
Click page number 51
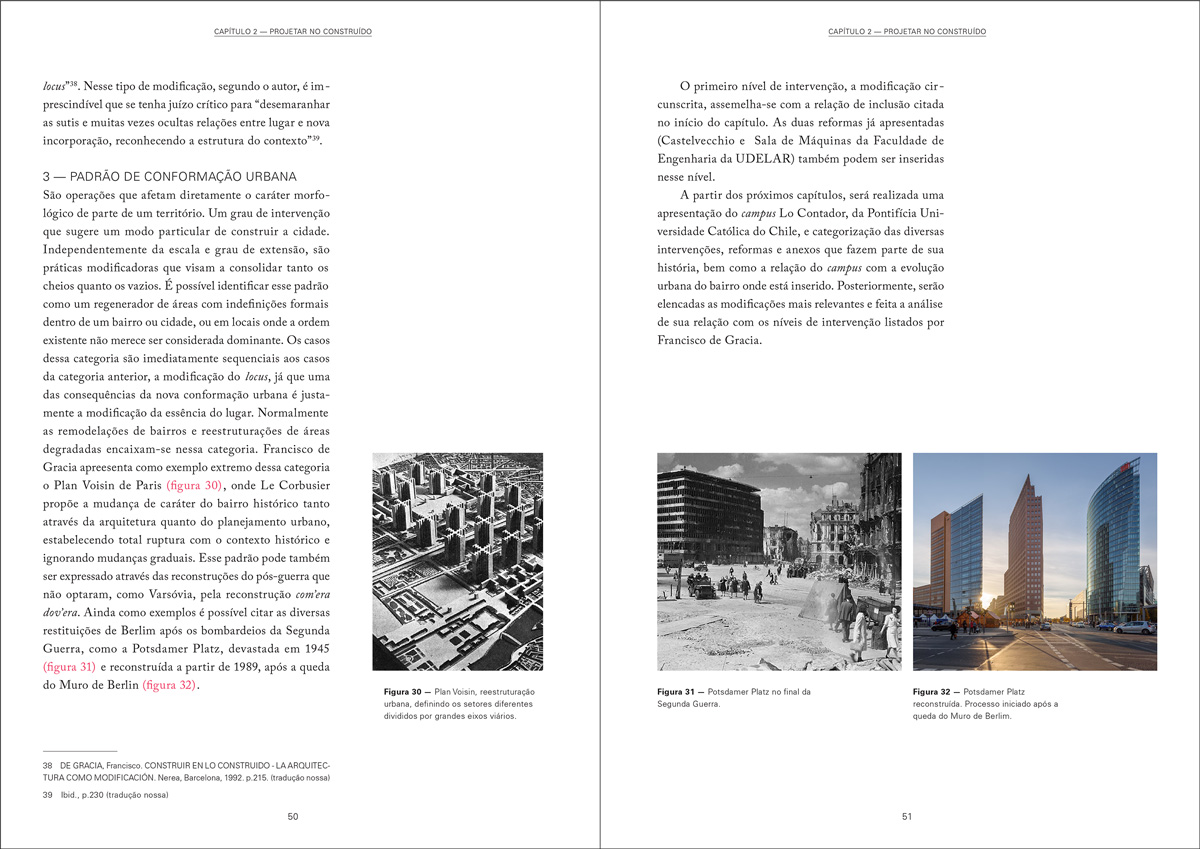[x=907, y=816]
